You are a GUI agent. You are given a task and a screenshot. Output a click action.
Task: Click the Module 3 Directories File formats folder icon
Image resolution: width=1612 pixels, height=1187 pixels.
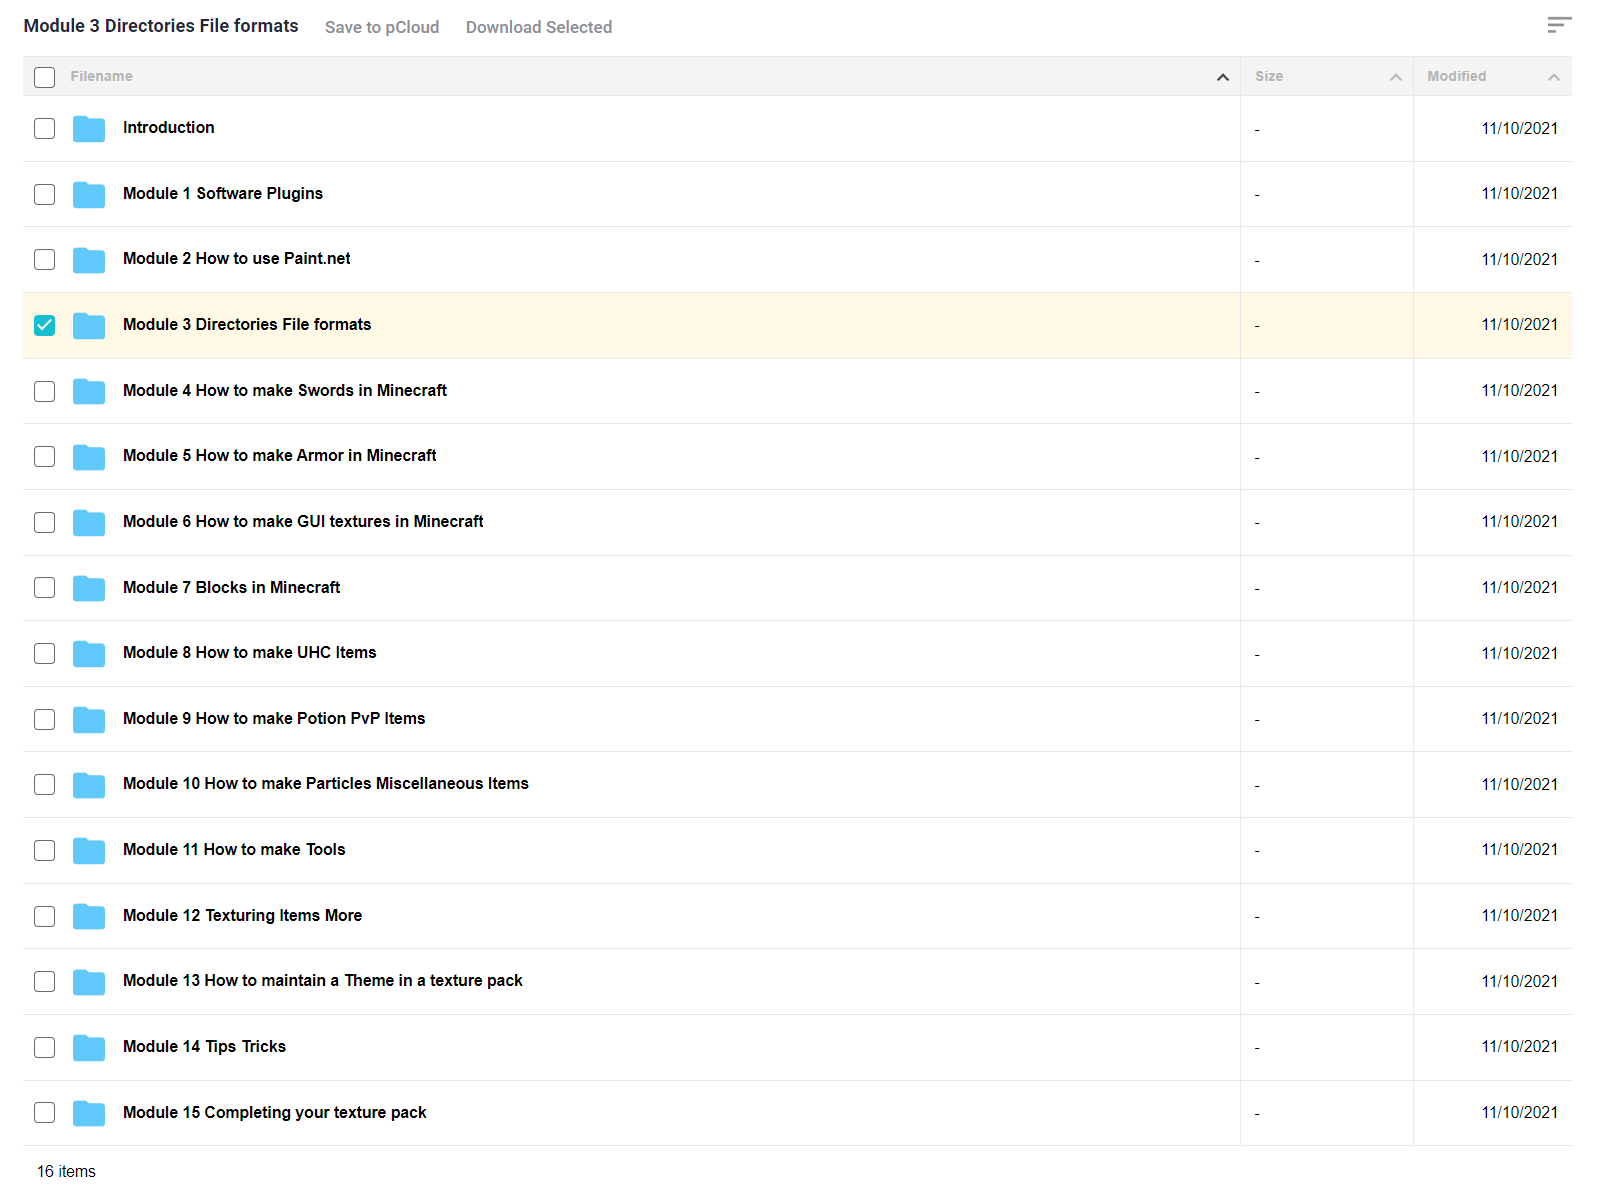click(89, 326)
